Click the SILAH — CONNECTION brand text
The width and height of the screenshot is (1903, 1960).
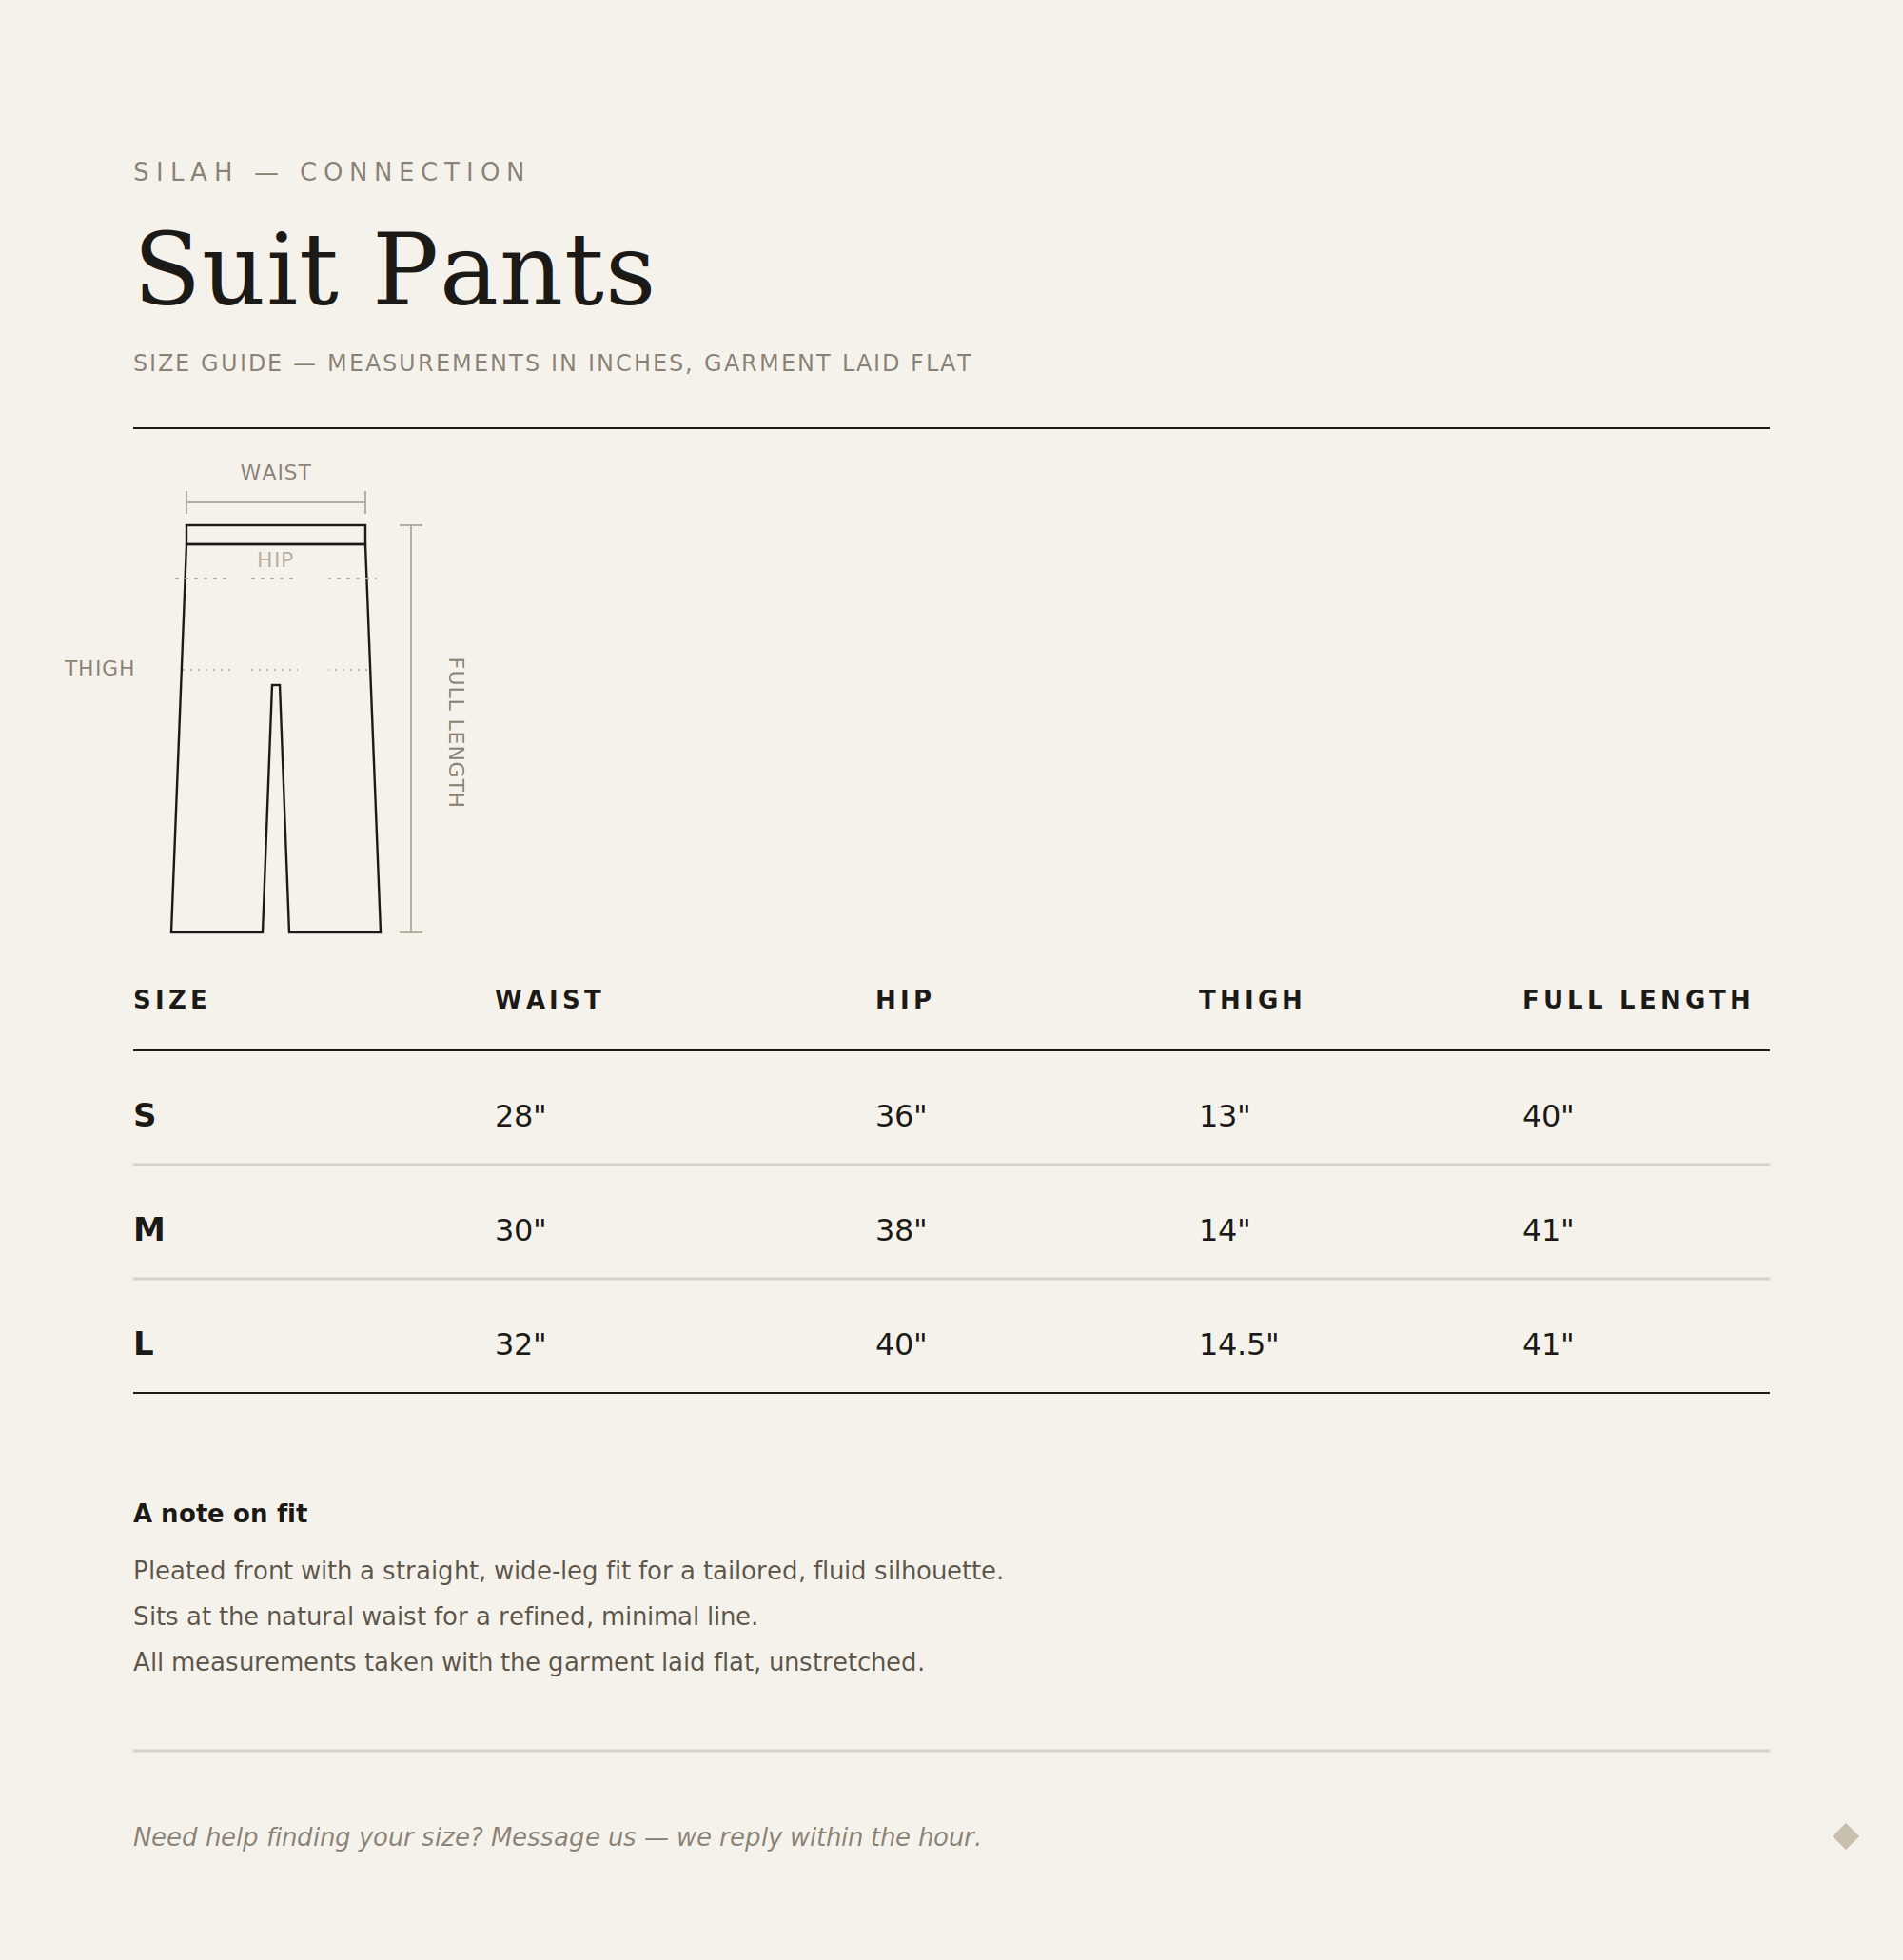click(330, 172)
